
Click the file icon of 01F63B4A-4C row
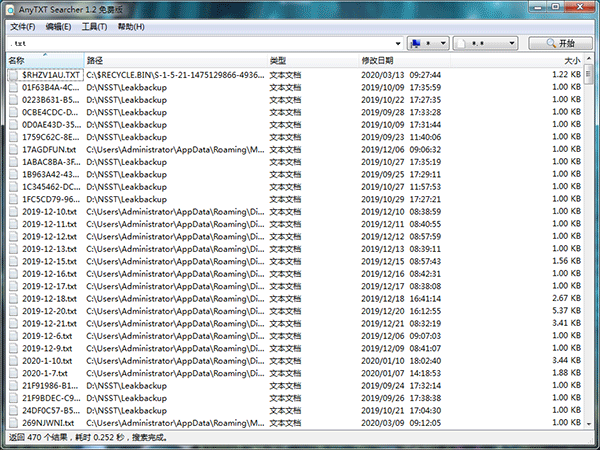[x=13, y=87]
